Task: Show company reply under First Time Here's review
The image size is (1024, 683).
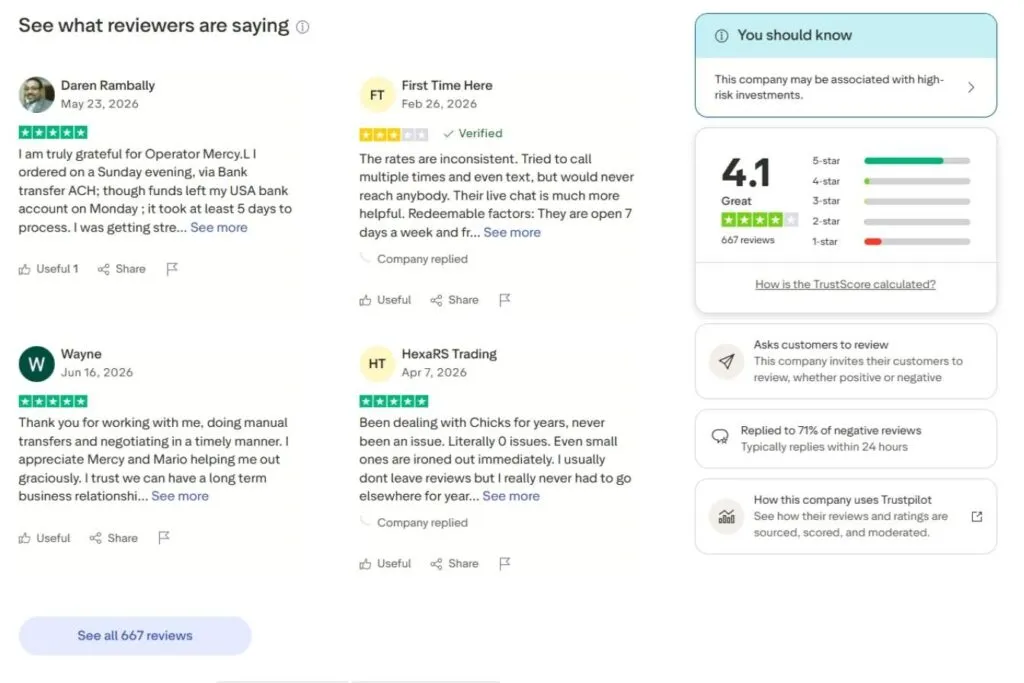Action: [x=414, y=259]
